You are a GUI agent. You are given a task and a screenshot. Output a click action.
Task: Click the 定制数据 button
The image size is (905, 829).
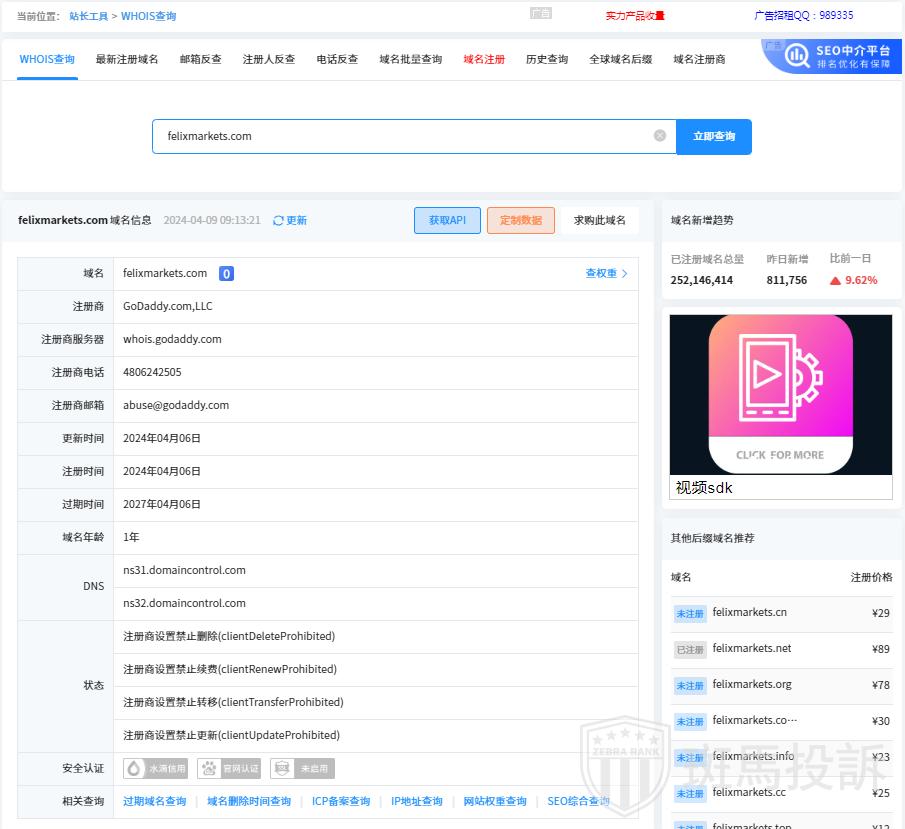(520, 220)
